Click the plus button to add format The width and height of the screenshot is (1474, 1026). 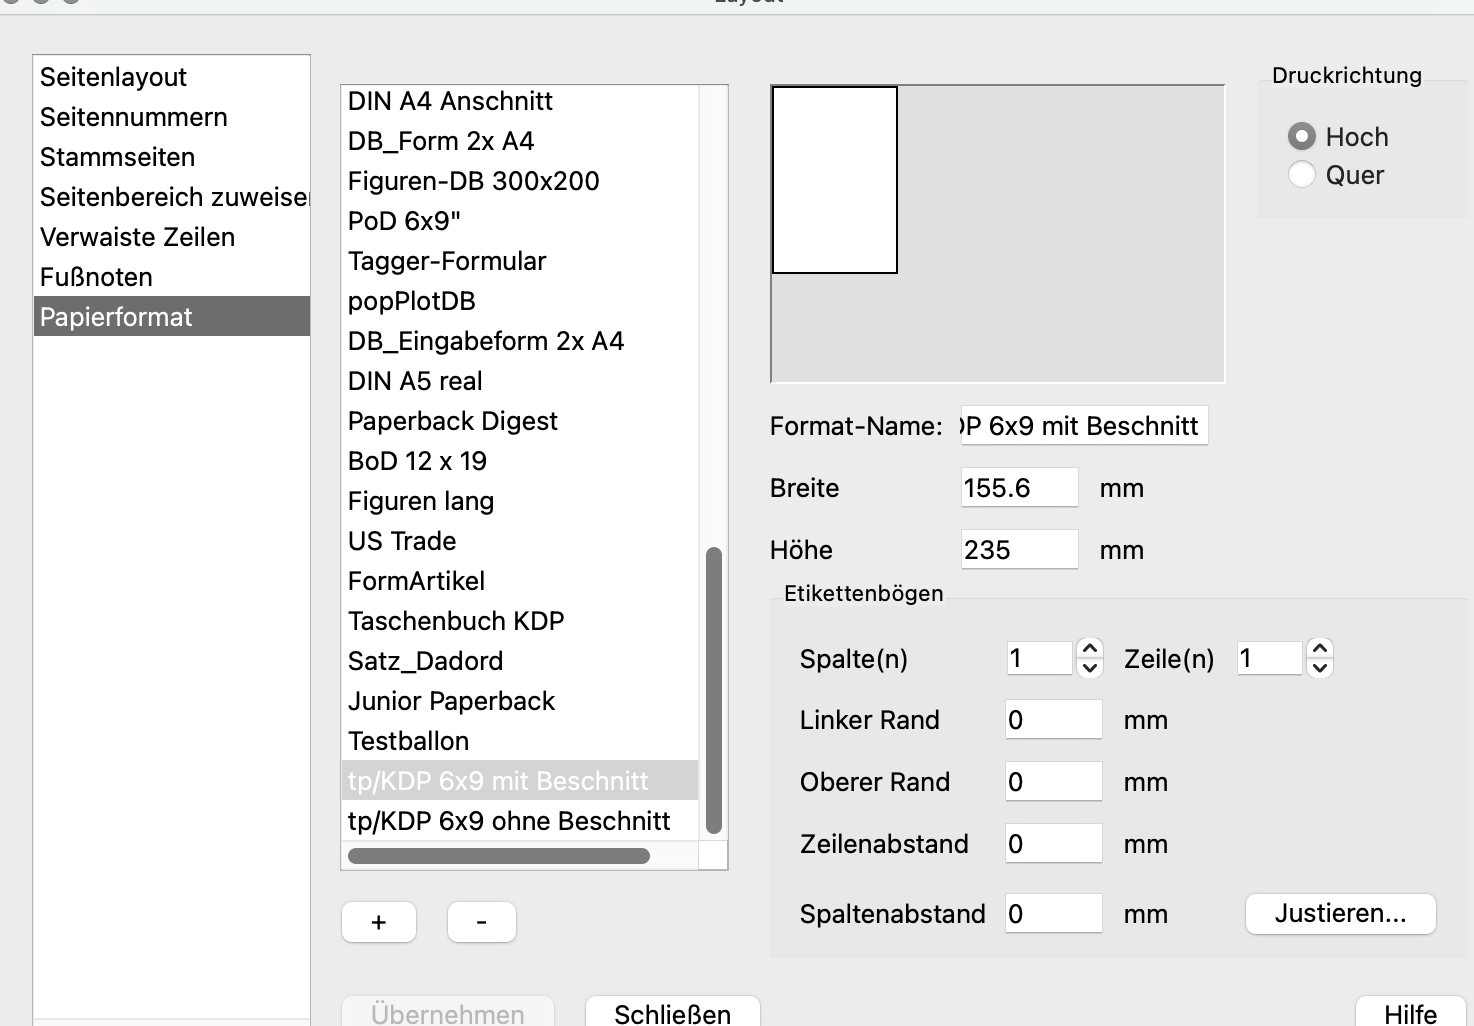point(379,922)
